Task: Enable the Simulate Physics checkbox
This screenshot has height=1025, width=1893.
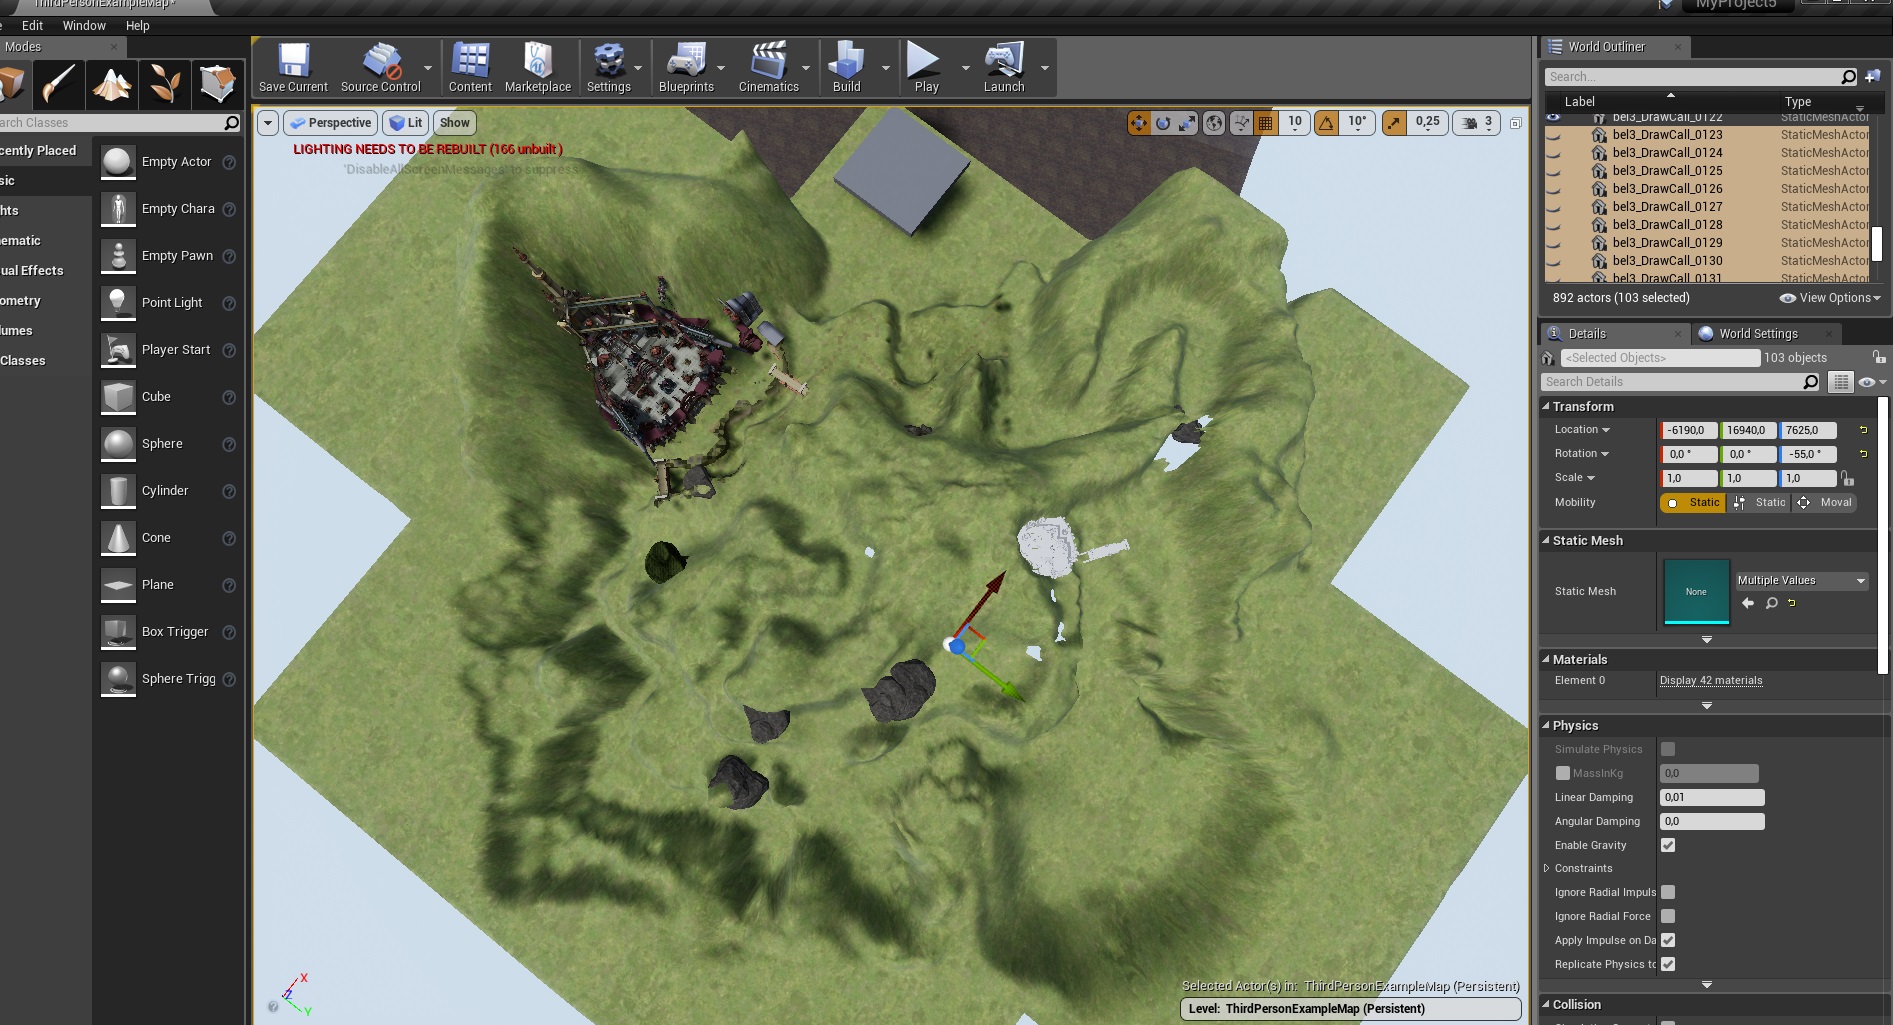Action: [x=1668, y=749]
